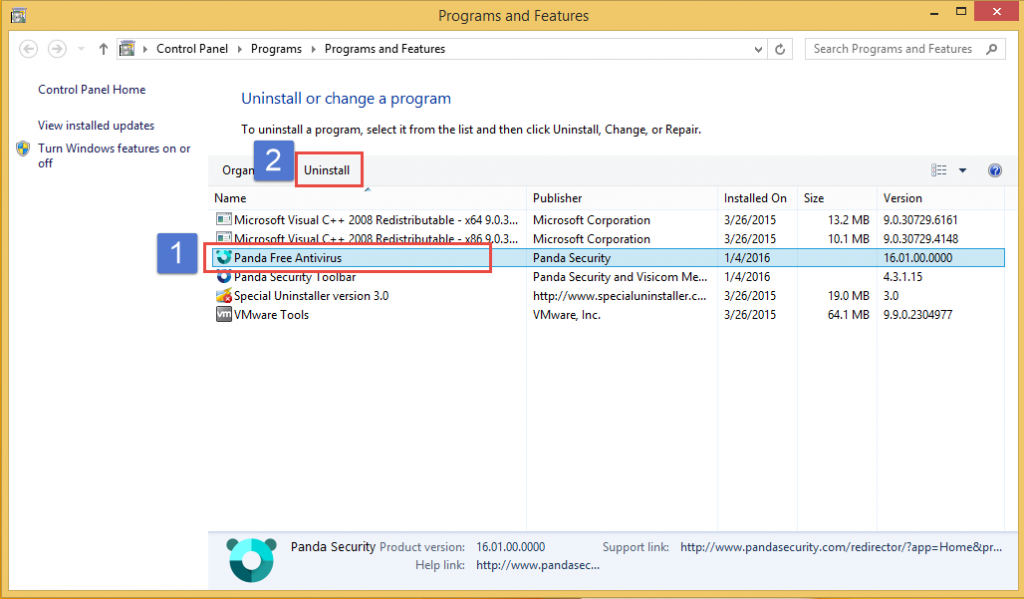
Task: Open View installed updates link
Action: (x=96, y=125)
